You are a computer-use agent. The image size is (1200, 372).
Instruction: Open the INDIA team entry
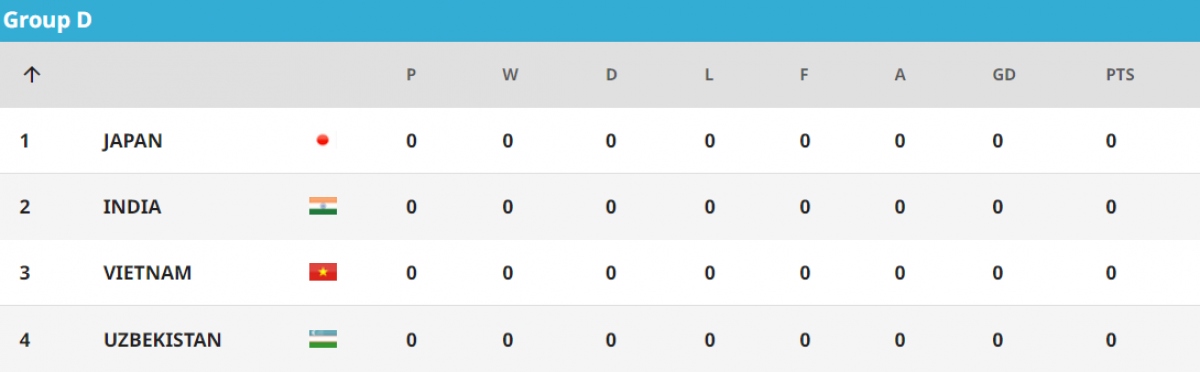132,207
